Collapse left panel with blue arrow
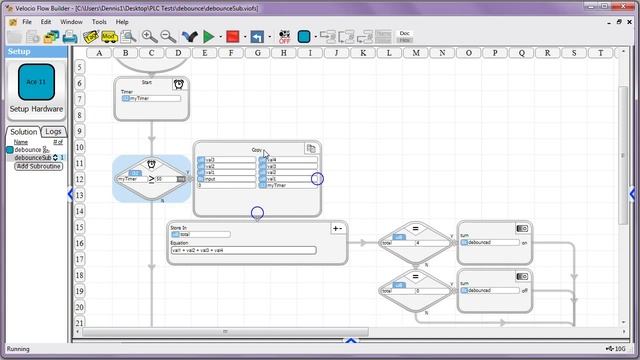 70,194
